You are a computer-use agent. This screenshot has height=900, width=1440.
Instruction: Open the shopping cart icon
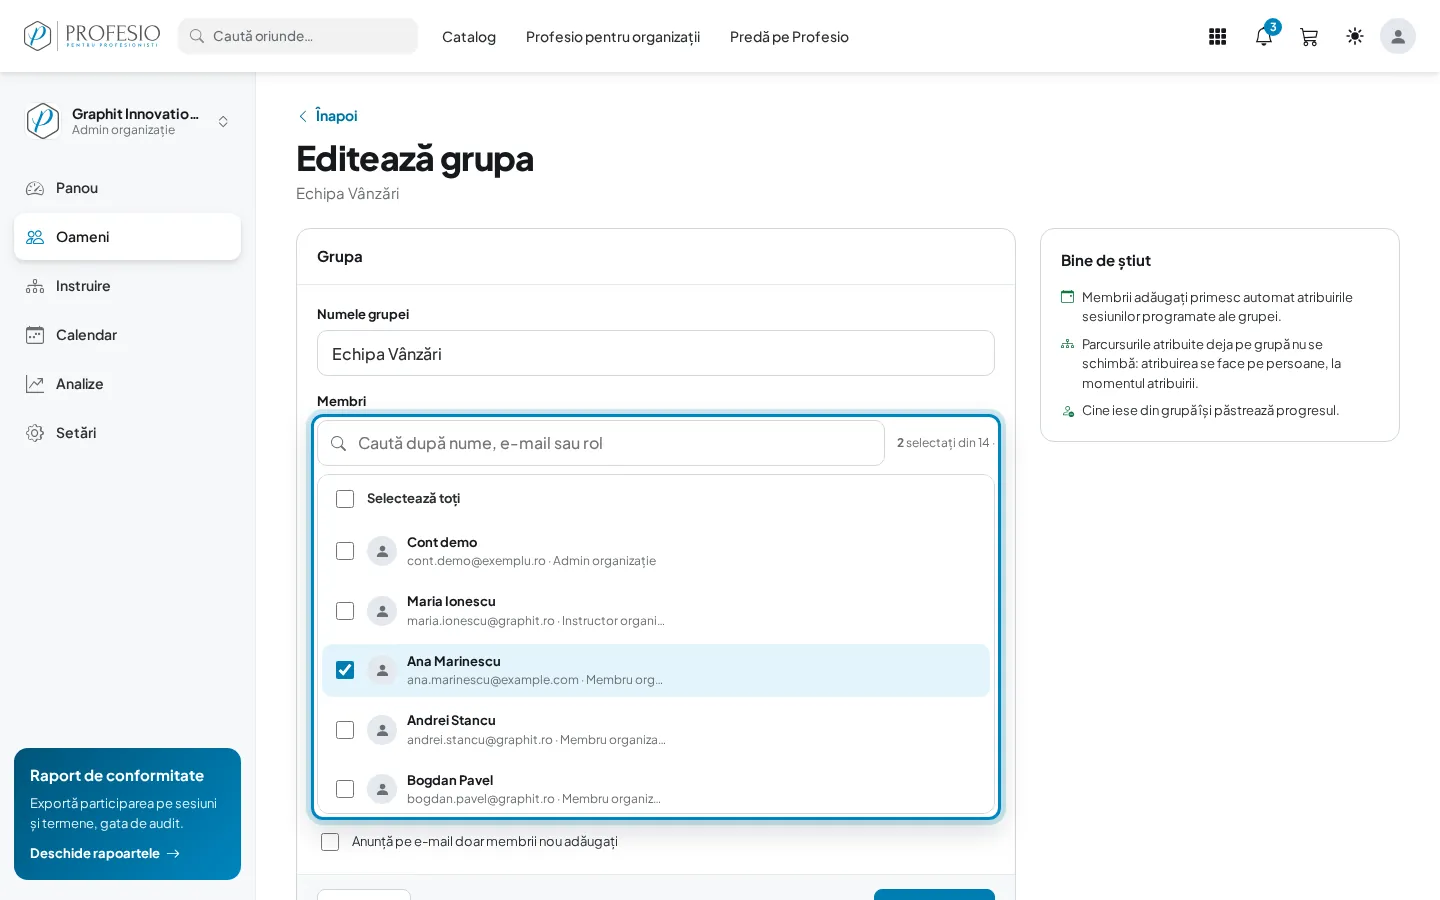point(1309,37)
